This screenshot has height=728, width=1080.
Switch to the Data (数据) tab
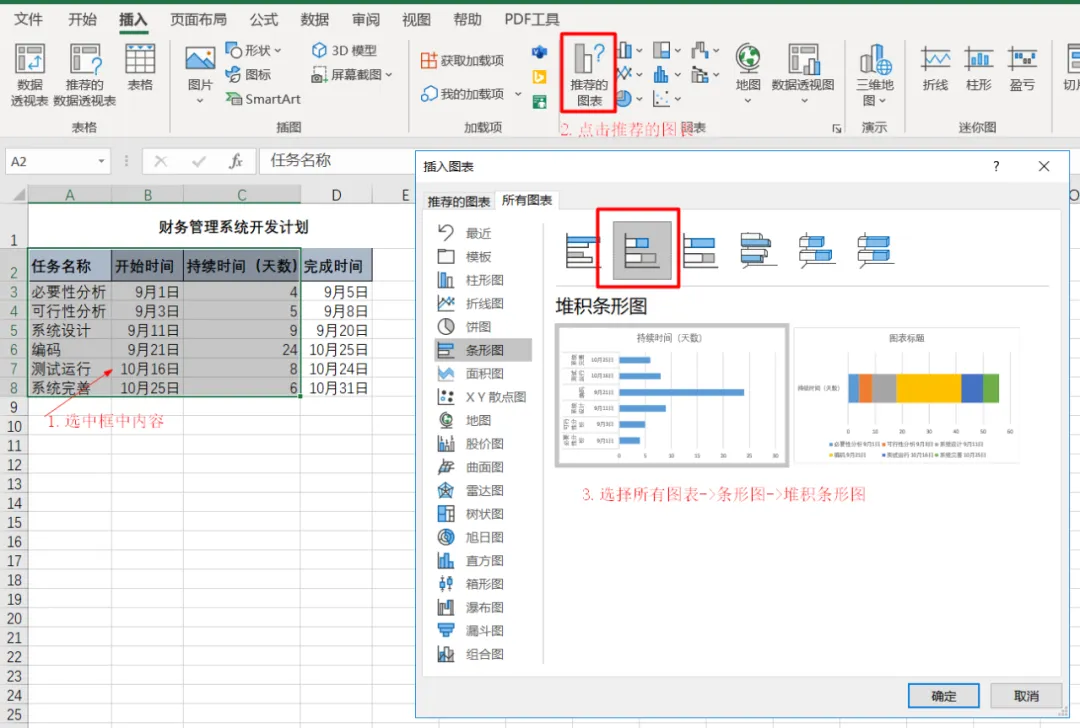pos(315,19)
